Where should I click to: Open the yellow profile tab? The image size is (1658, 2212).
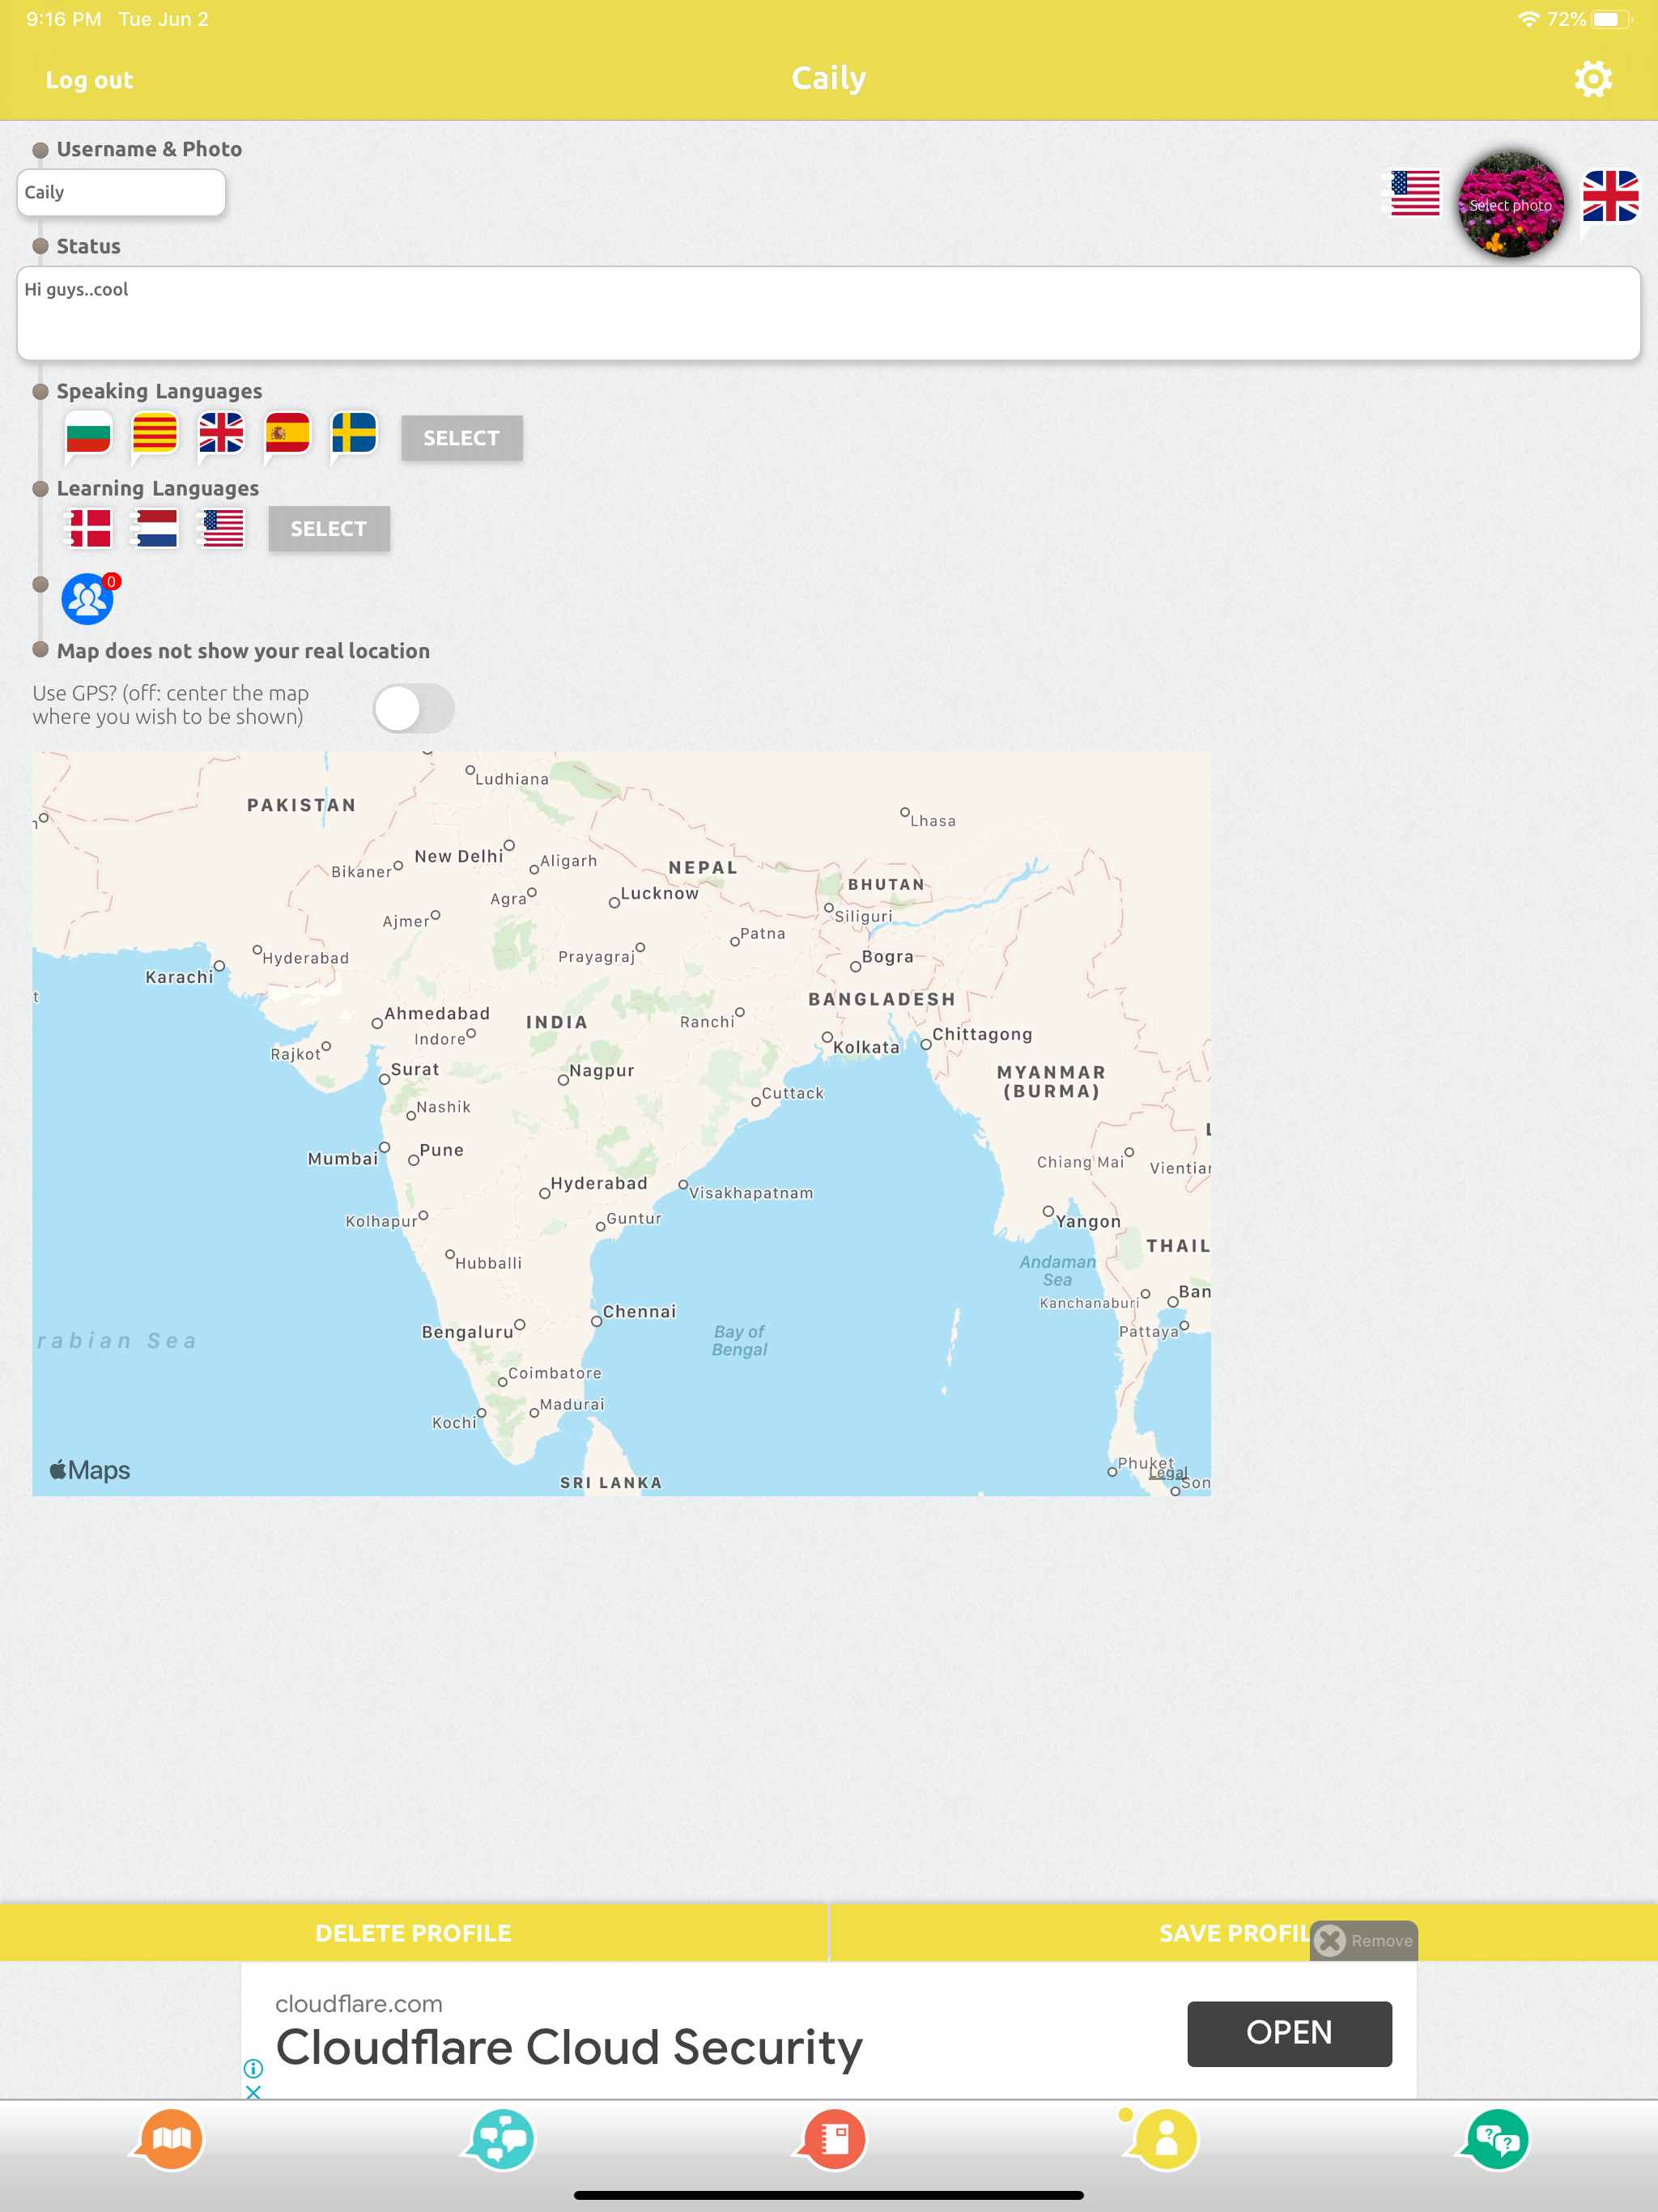[1163, 2140]
